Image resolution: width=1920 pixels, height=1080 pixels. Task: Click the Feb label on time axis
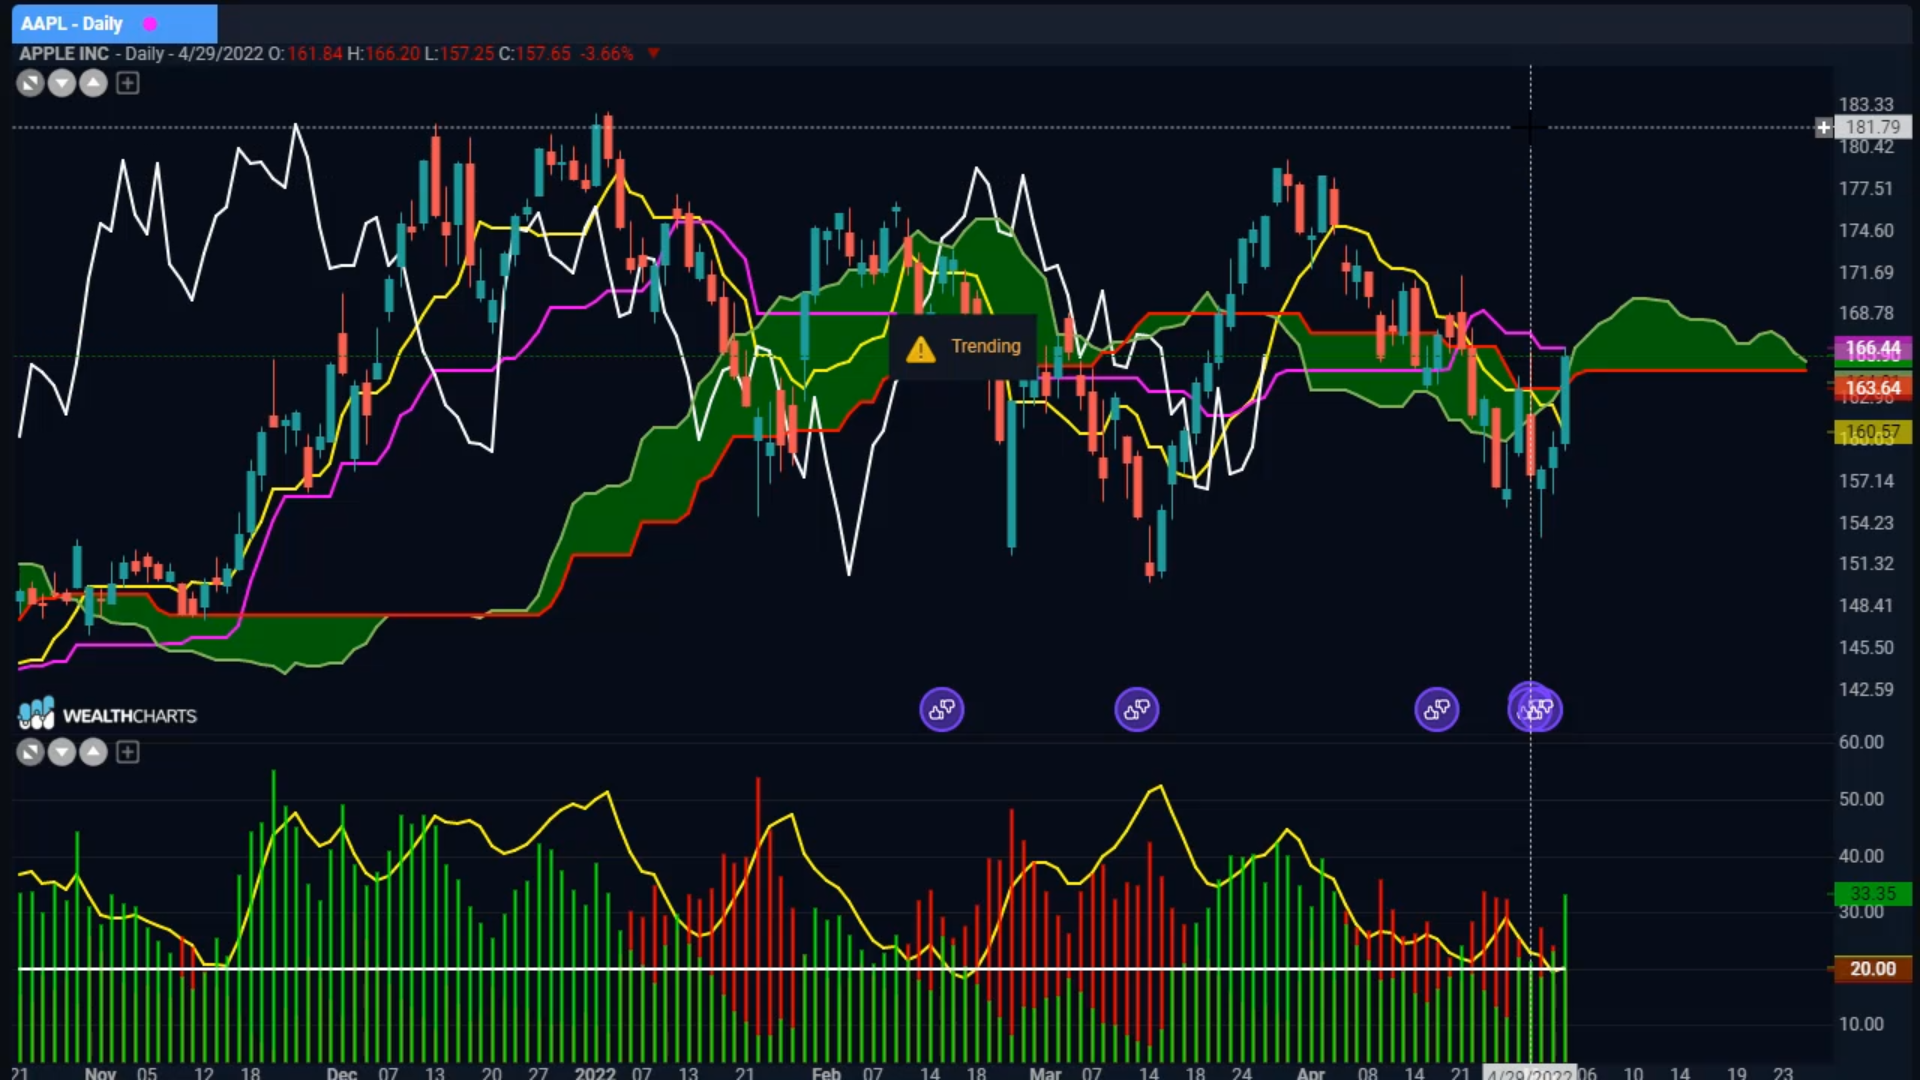click(x=826, y=1073)
